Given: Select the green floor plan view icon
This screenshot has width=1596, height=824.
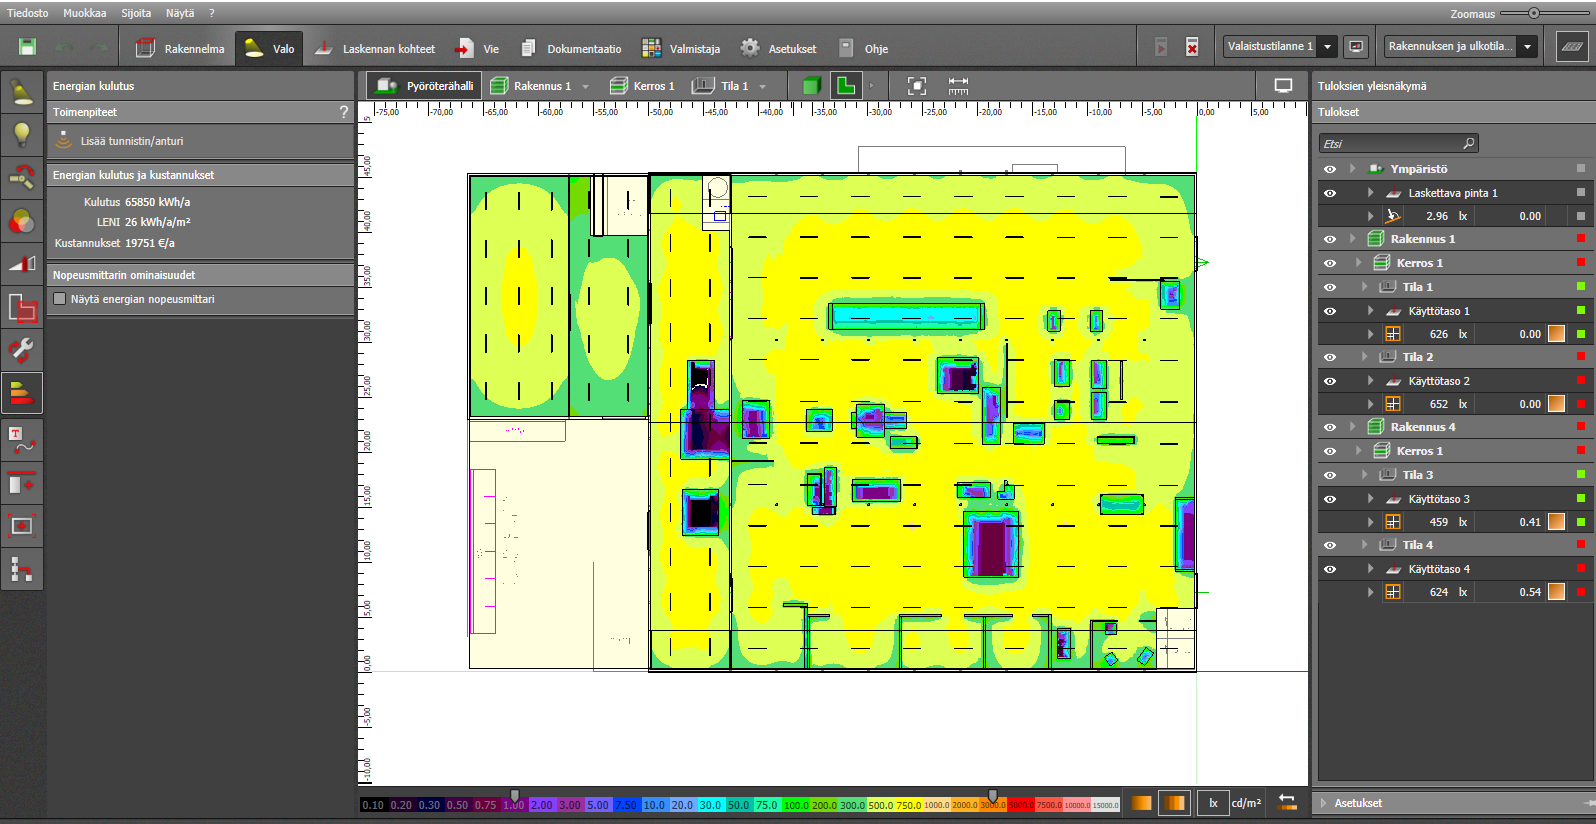Looking at the screenshot, I should tap(846, 86).
